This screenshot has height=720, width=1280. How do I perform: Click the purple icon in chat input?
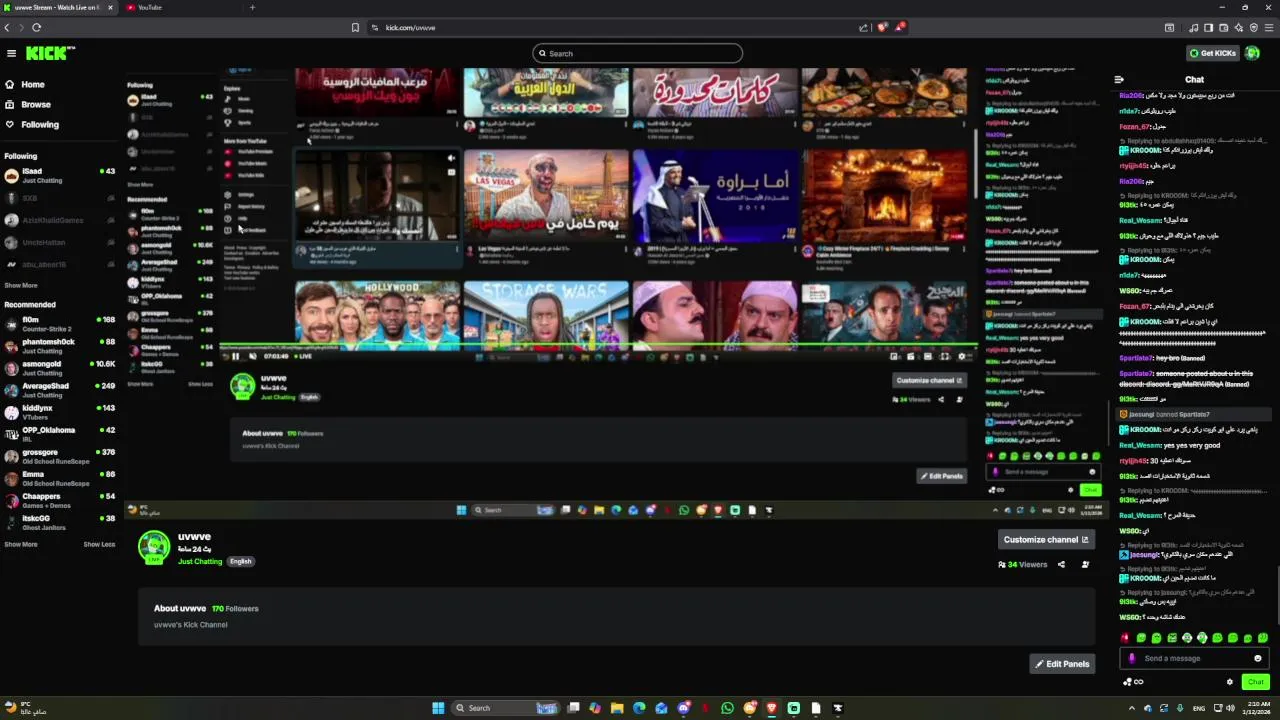point(1132,658)
